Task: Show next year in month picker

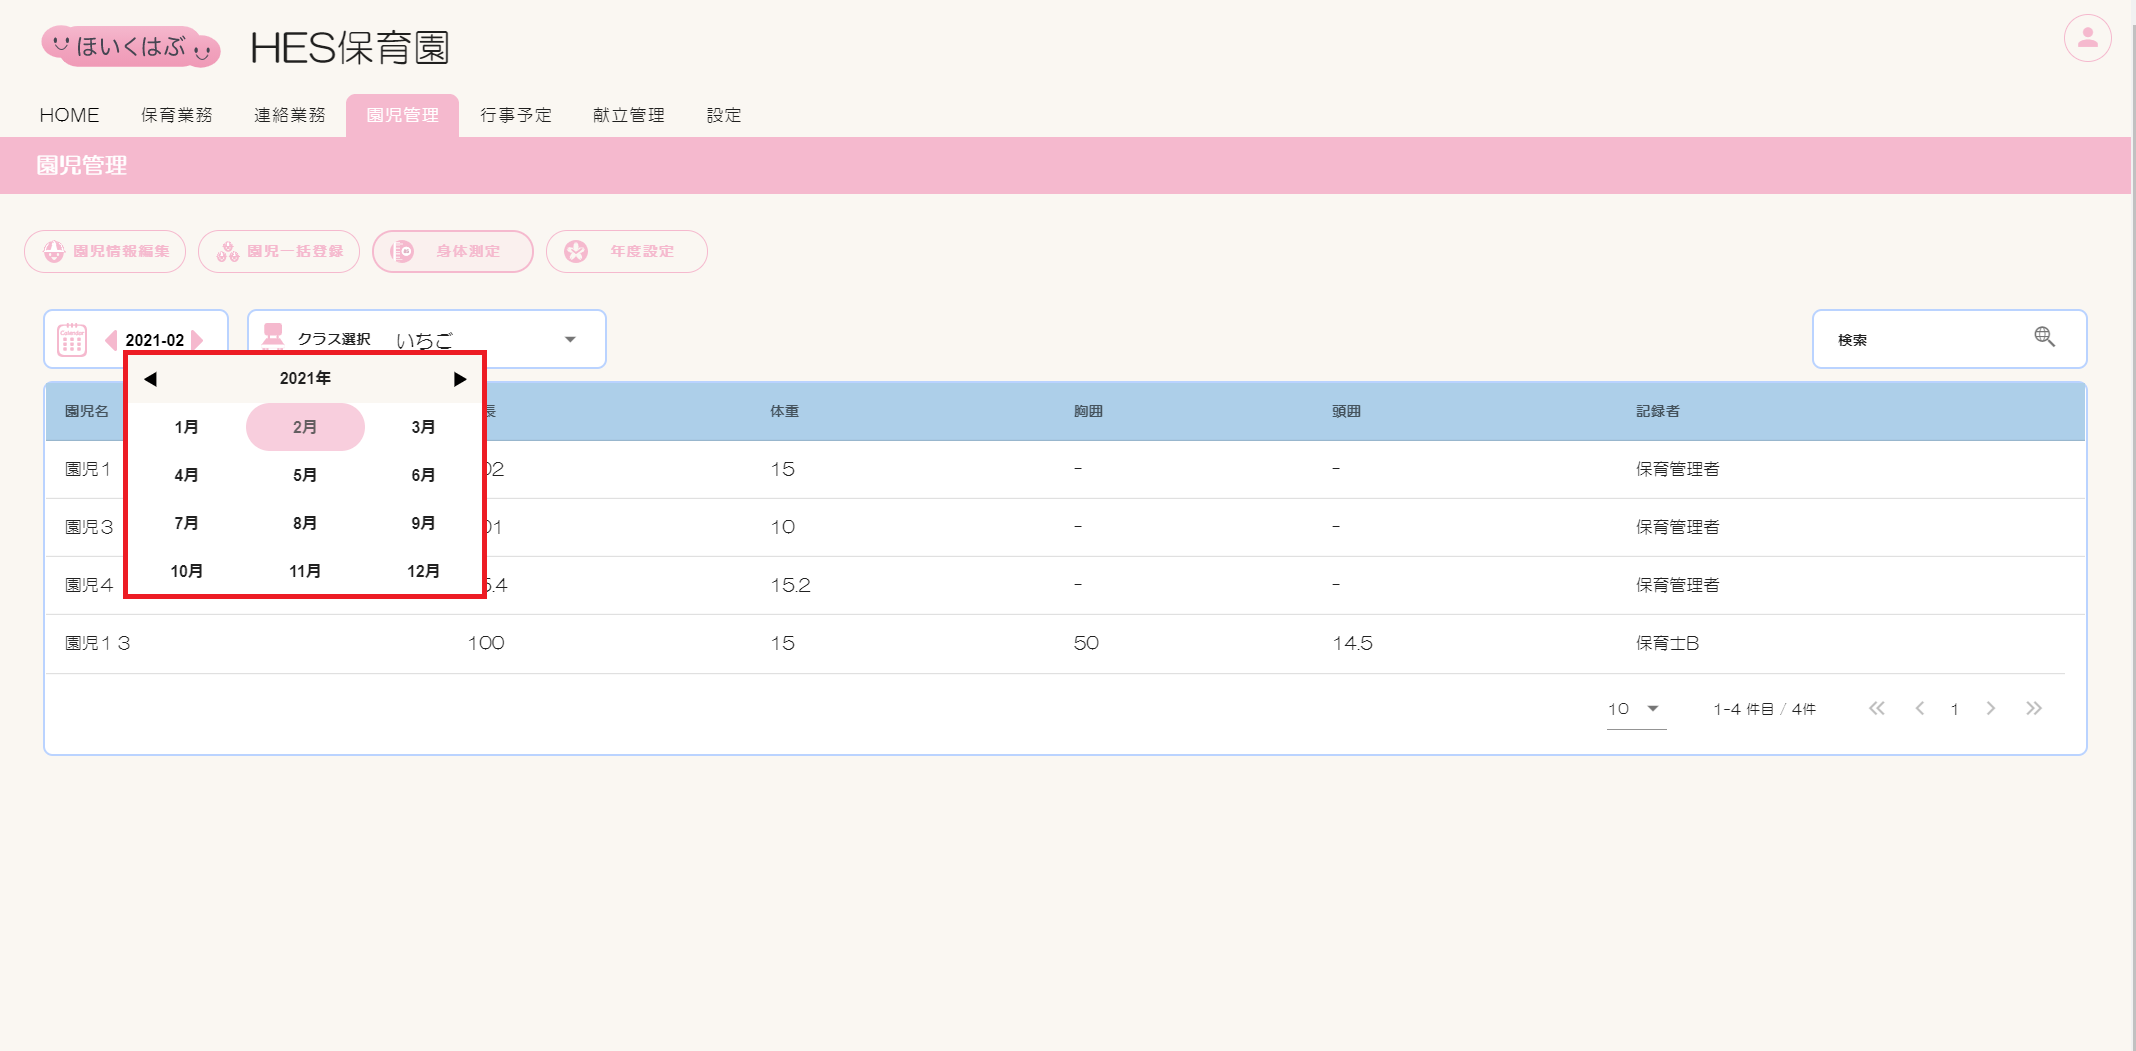Action: coord(459,379)
